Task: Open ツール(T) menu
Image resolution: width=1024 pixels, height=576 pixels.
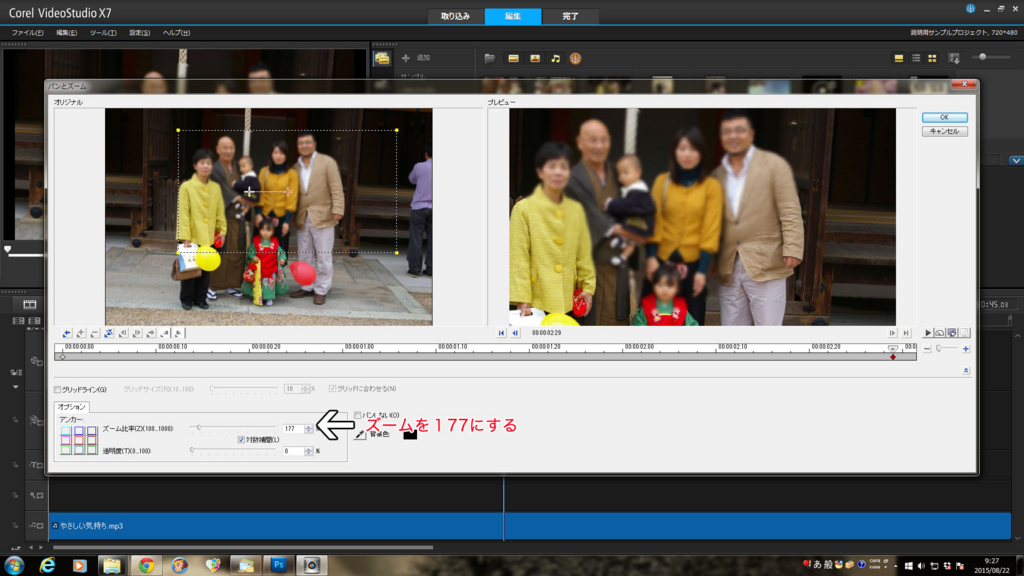Action: click(x=103, y=33)
